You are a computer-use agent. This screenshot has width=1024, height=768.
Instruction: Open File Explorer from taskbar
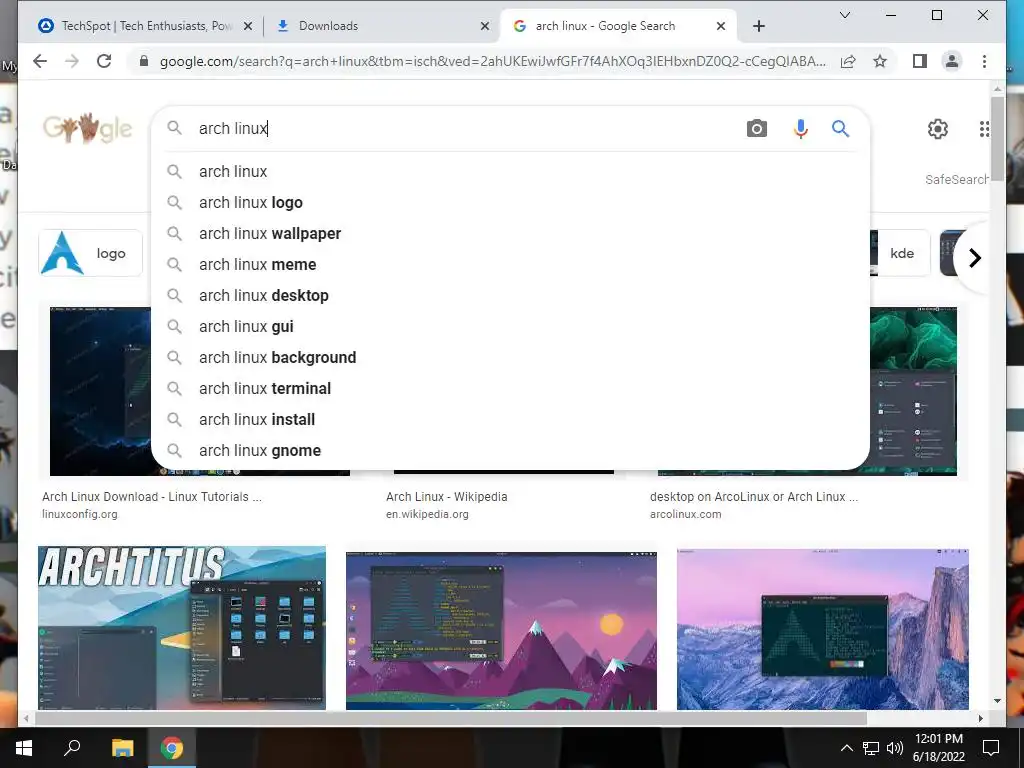[122, 748]
